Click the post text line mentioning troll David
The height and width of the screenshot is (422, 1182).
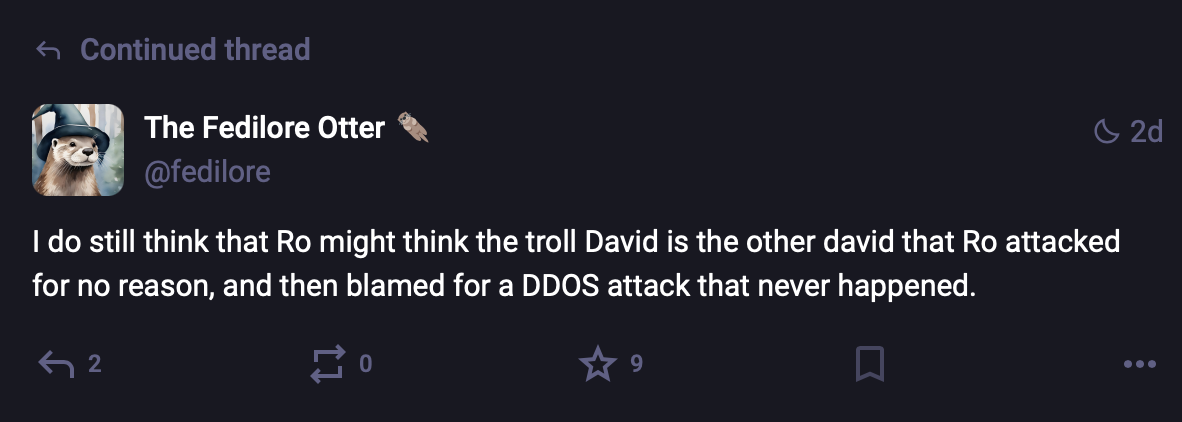click(576, 243)
